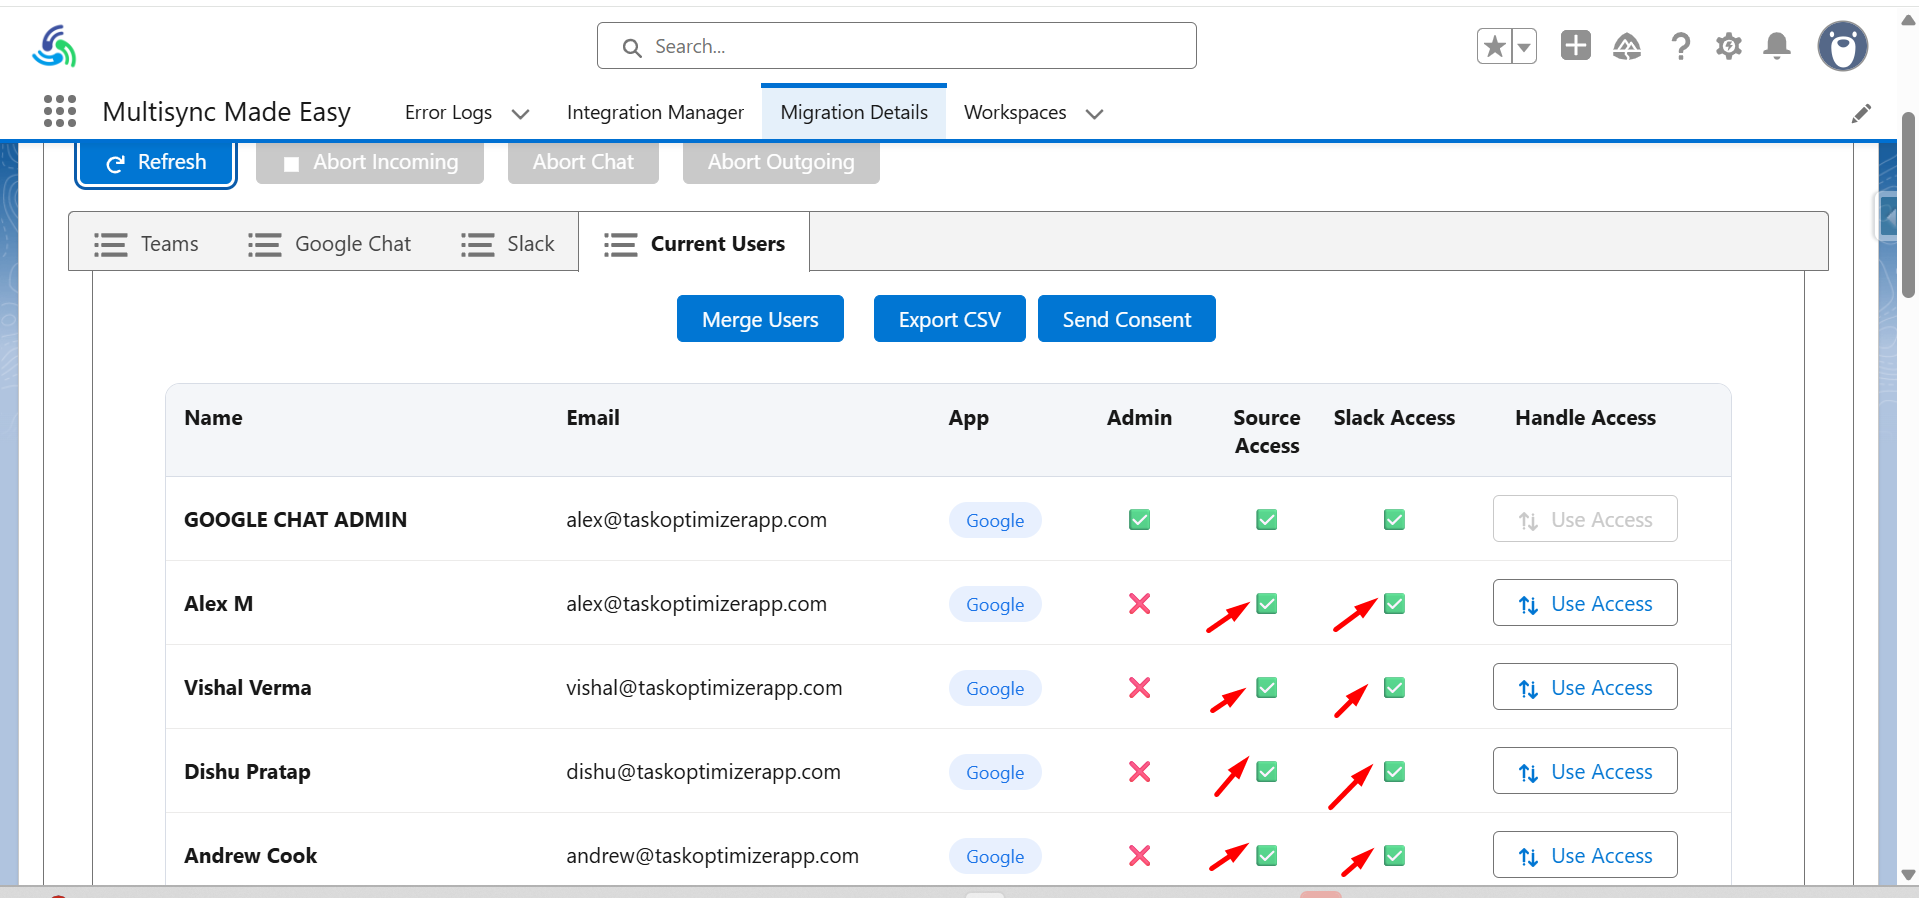Click Google app badge for GOOGLE CHAT ADMIN
This screenshot has width=1919, height=898.
pyautogui.click(x=995, y=520)
